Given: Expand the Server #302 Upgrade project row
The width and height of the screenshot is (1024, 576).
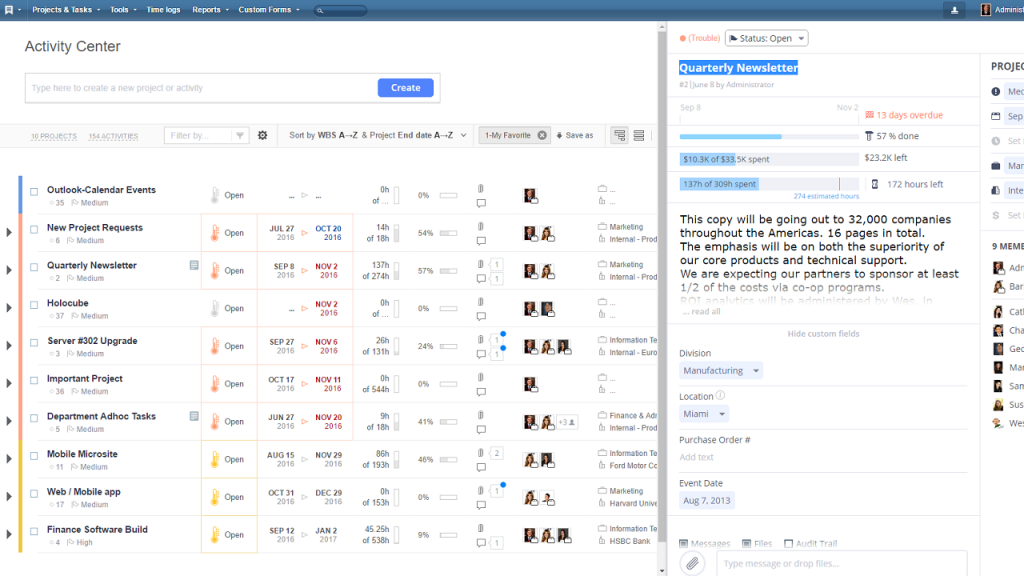Looking at the screenshot, I should 9,346.
